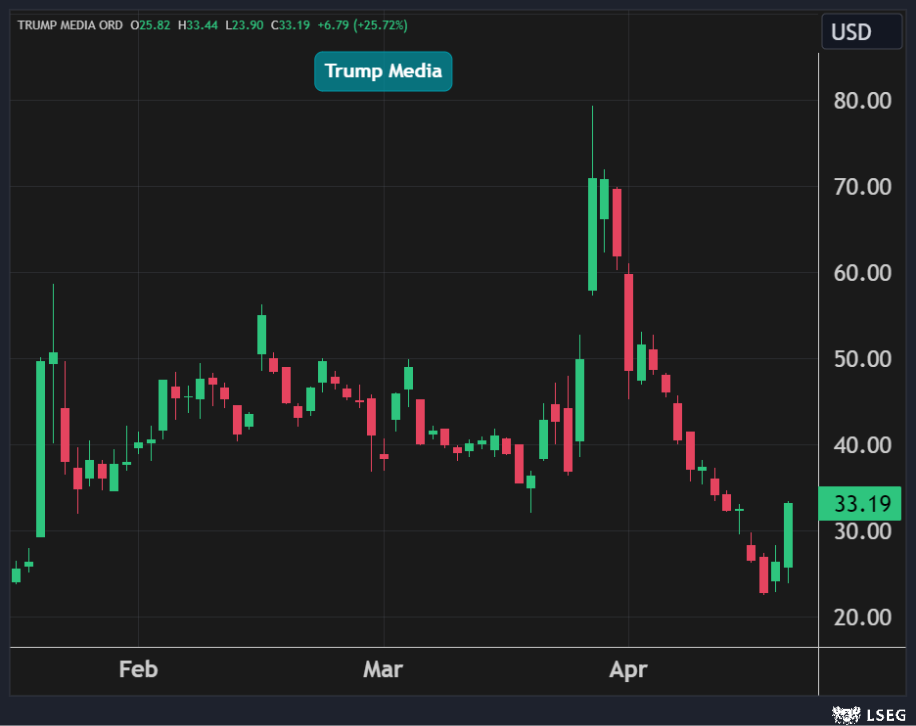Click the Trump Media label badge

[x=383, y=72]
